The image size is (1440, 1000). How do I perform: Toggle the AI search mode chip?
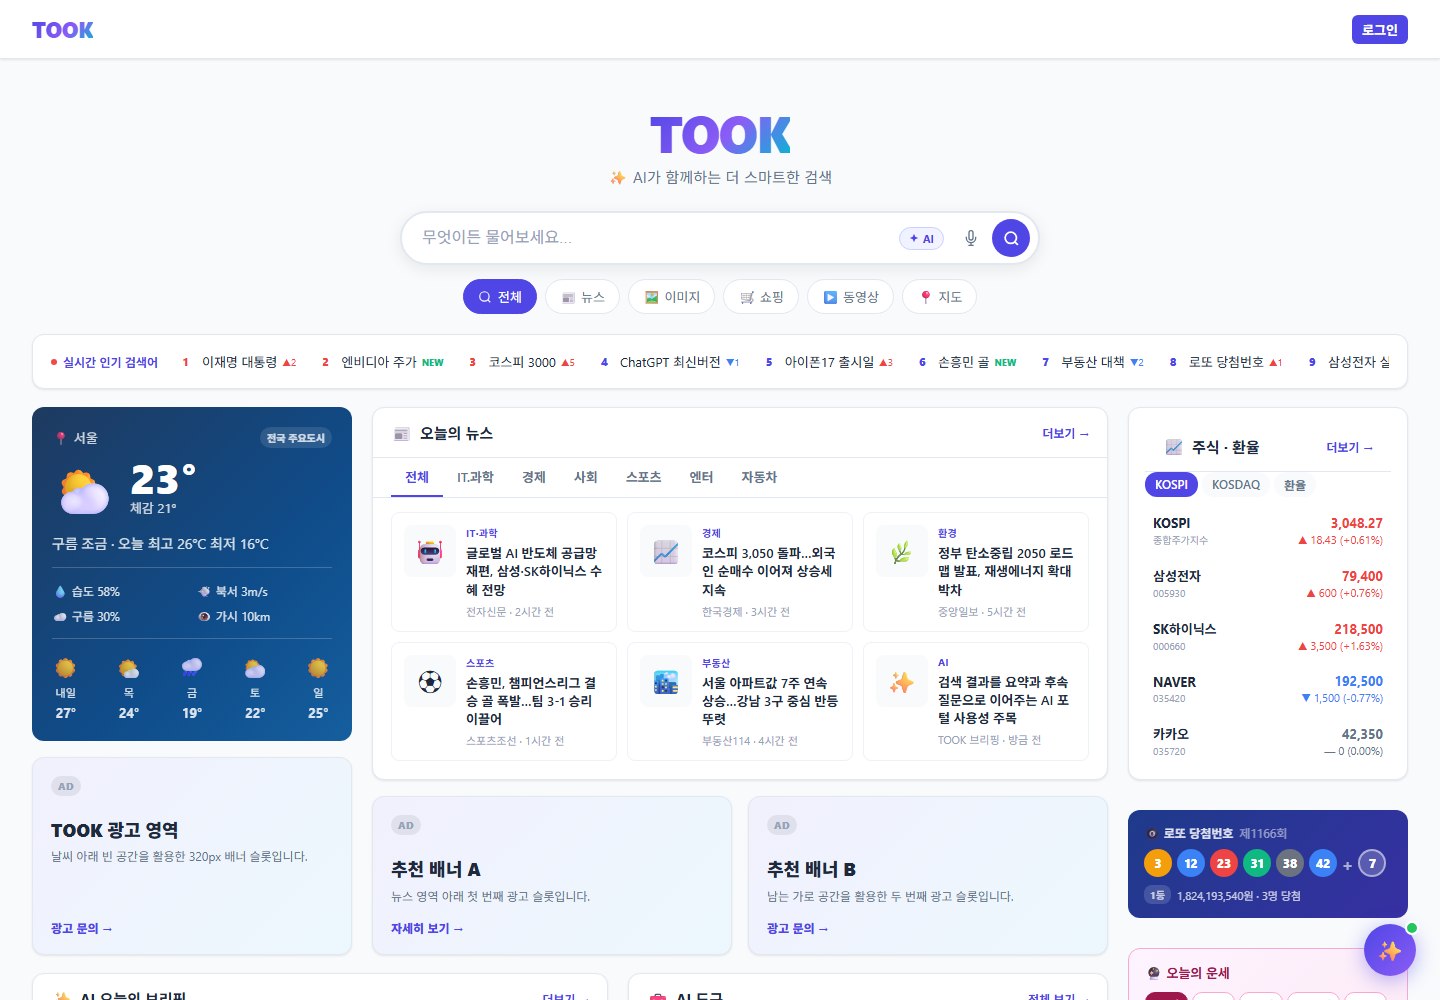[921, 238]
